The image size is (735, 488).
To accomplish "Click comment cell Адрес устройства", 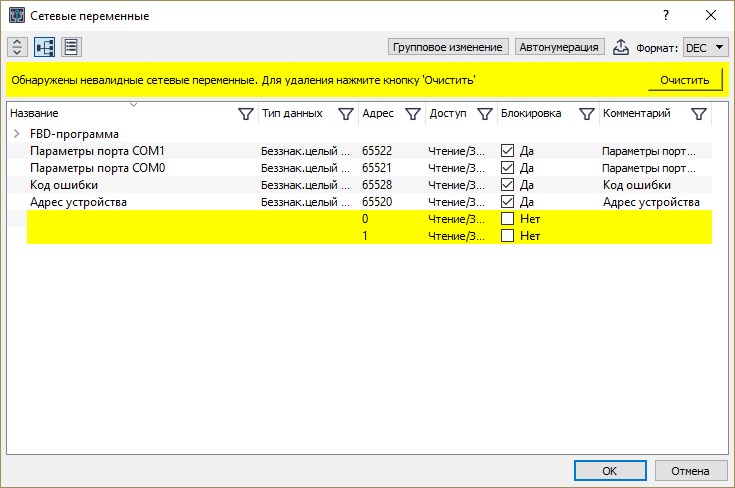I will coord(651,202).
